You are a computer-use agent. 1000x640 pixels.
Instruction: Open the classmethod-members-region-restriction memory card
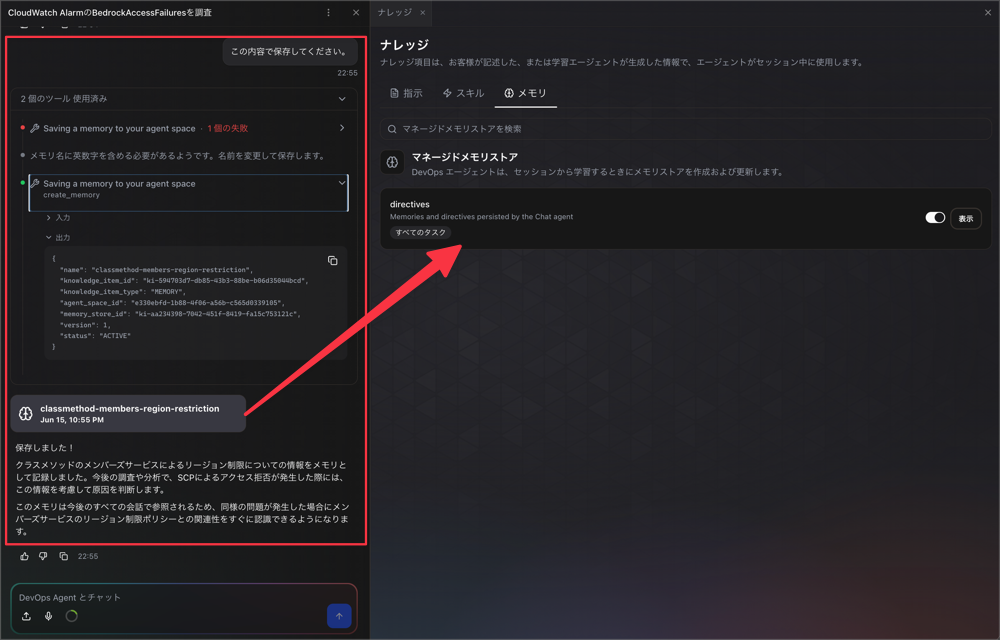click(x=128, y=414)
